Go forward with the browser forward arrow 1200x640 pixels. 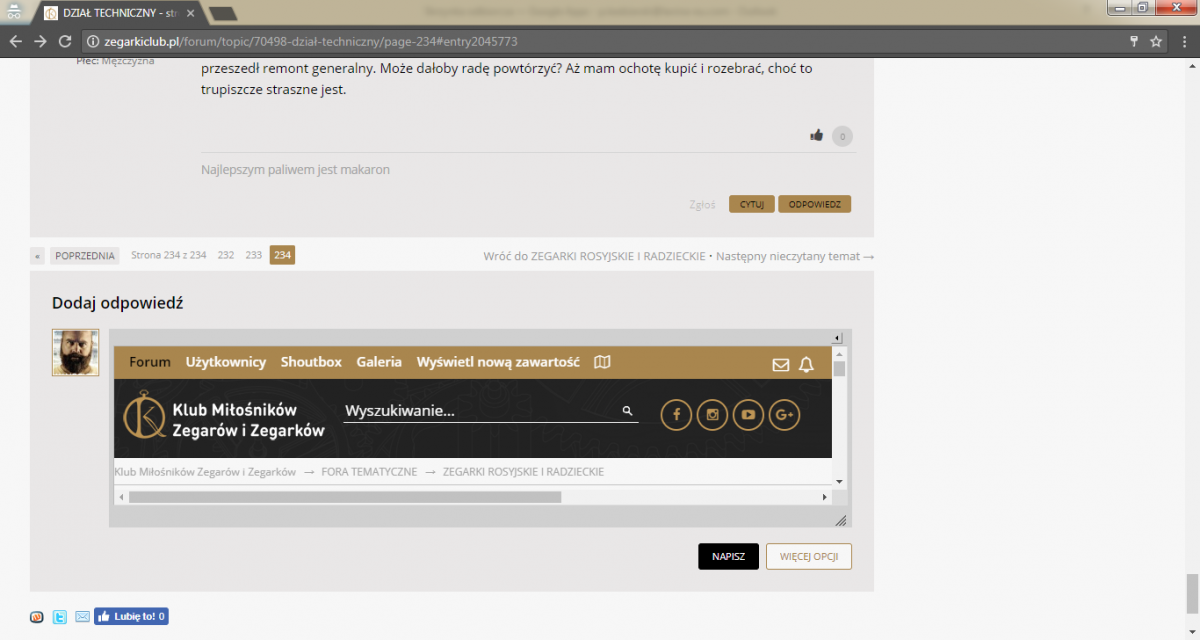(40, 42)
